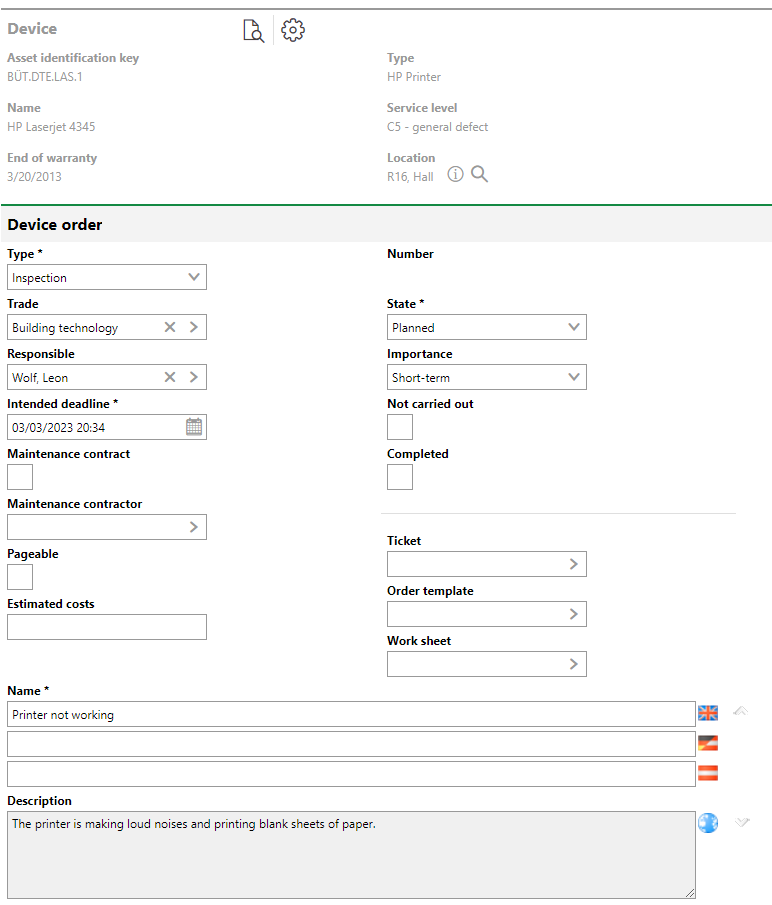Expand the State dropdown set to Planned
772x905 pixels.
(x=487, y=327)
